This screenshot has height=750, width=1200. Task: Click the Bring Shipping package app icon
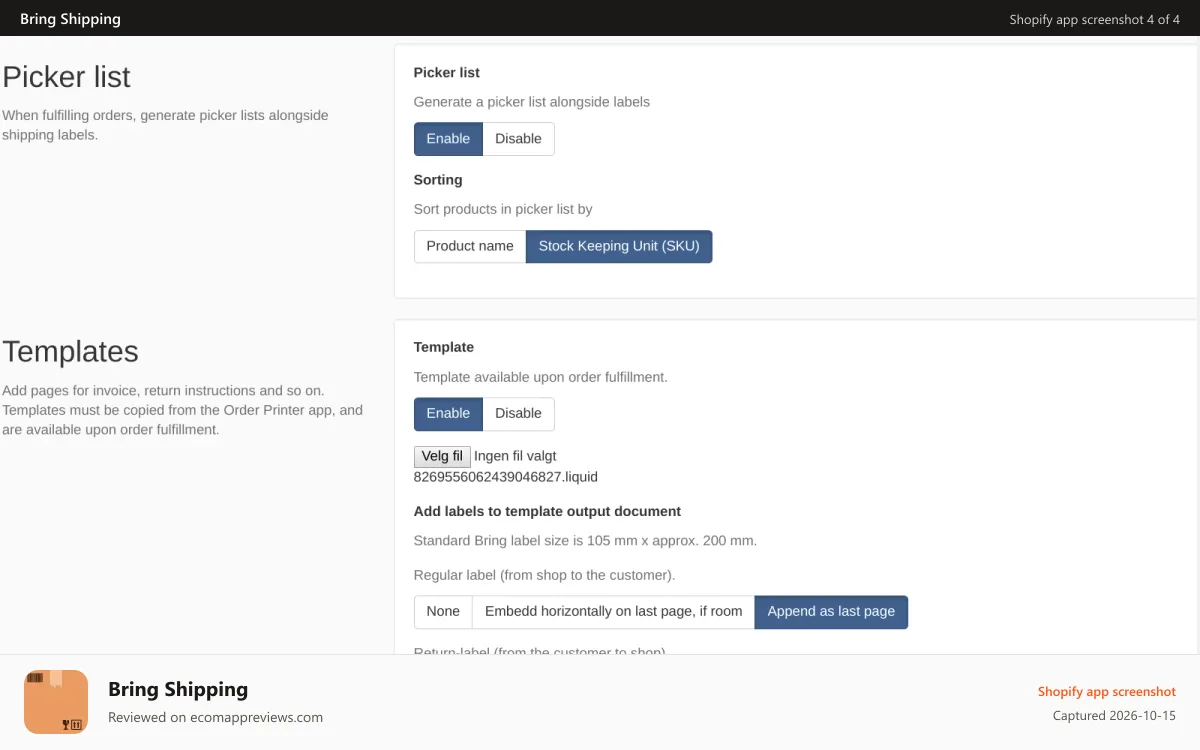point(56,702)
